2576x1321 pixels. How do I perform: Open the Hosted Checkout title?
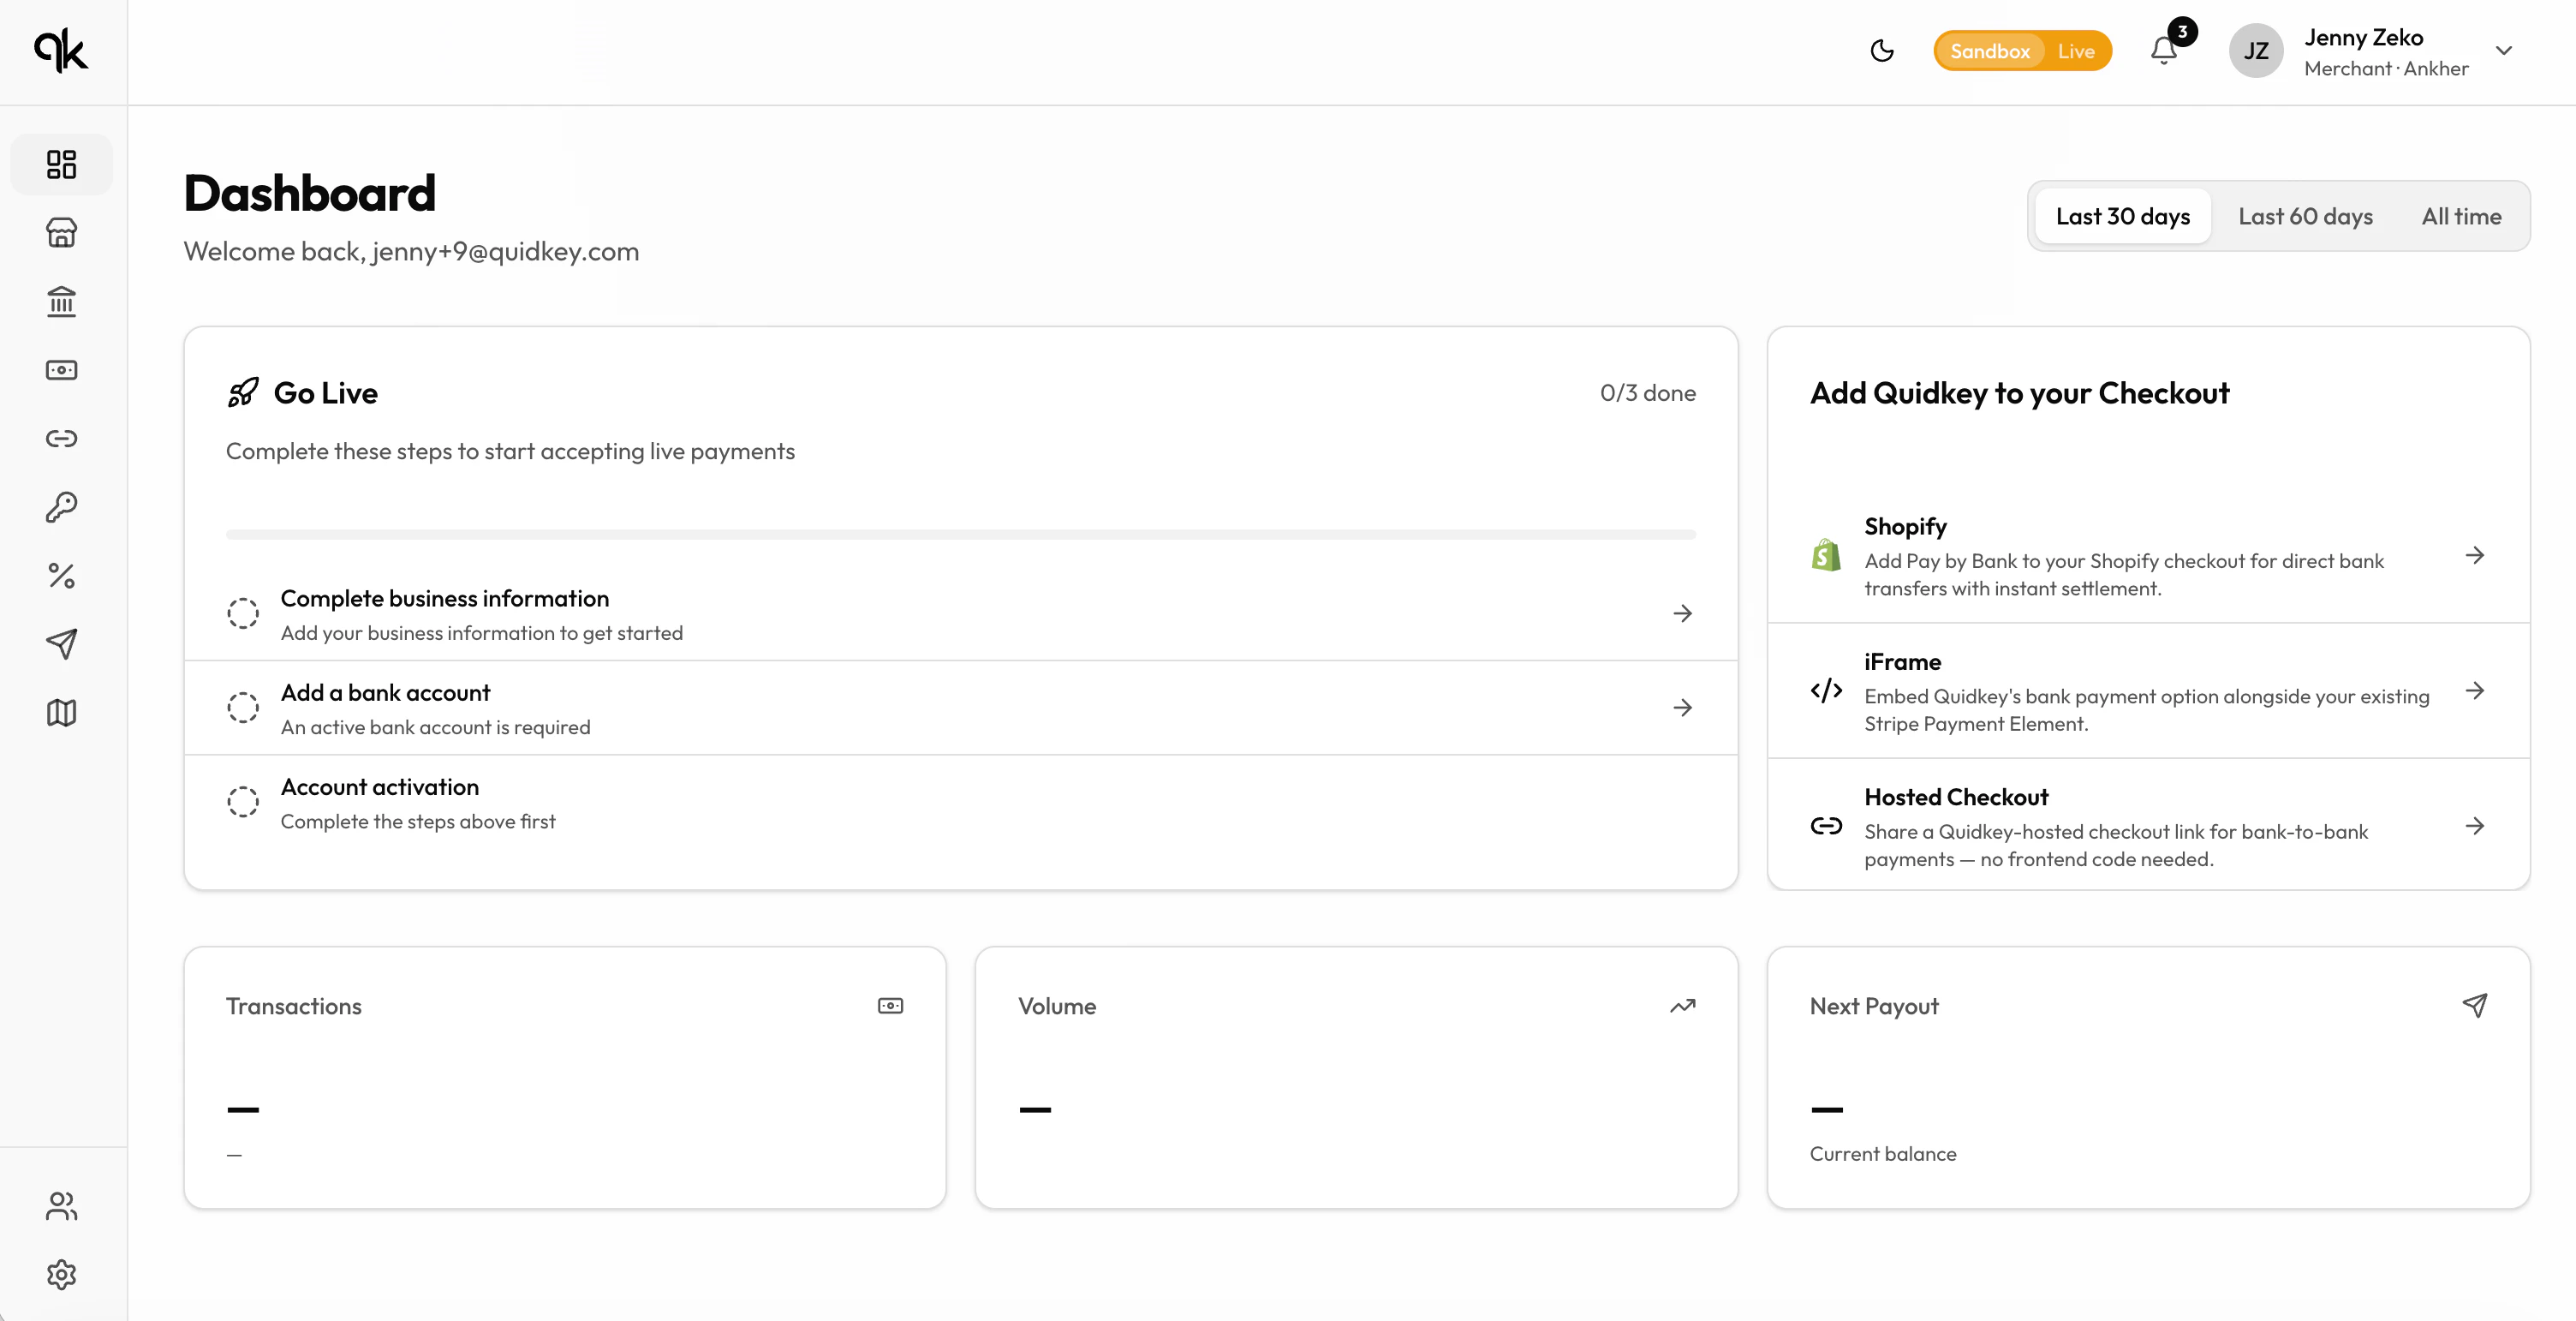(x=1956, y=797)
